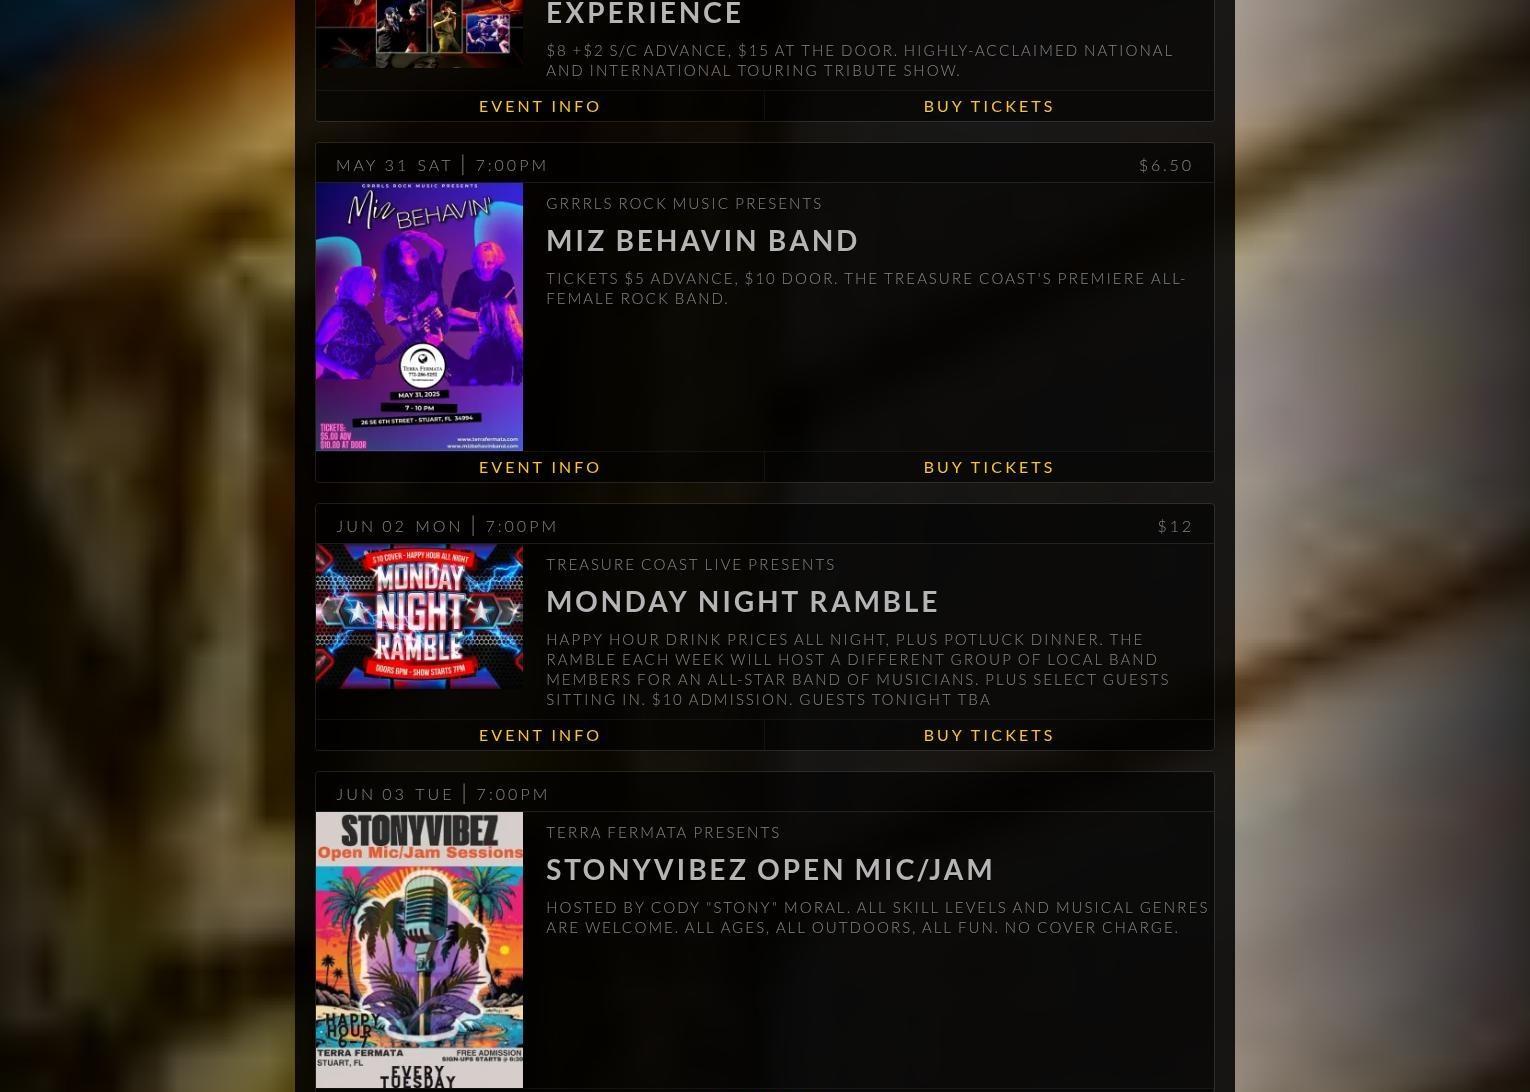Click the STONYVIBEZ OPEN MIC/JAM title
The width and height of the screenshot is (1530, 1092).
click(x=770, y=869)
